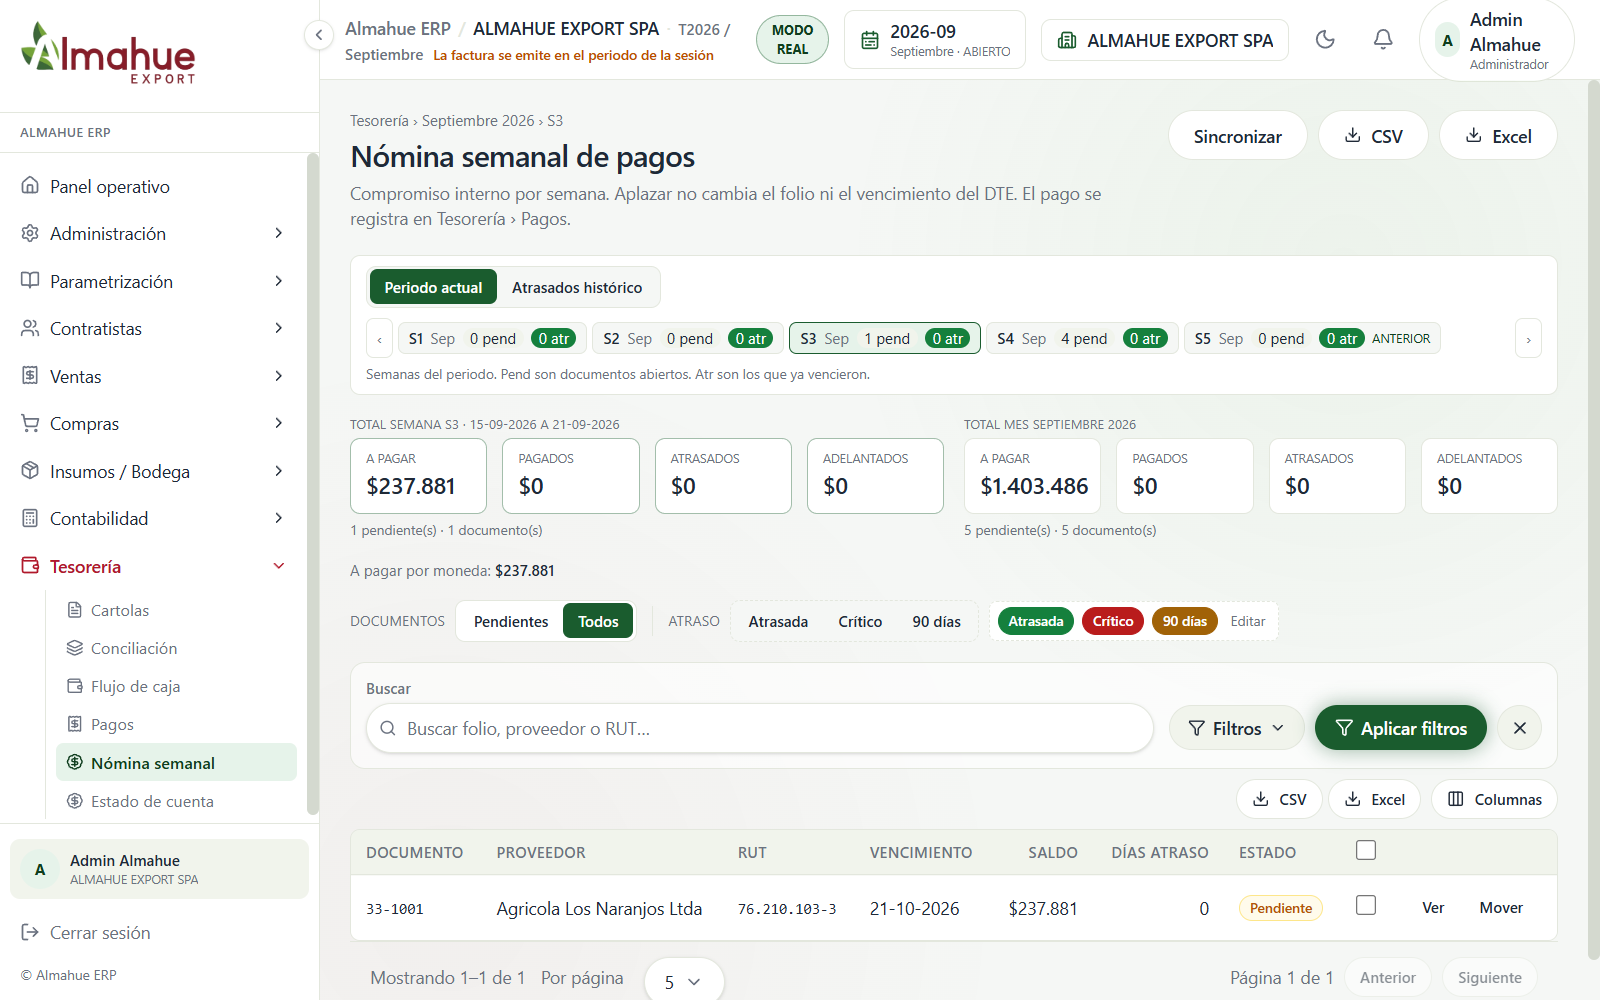Clear filters with the X button
The image size is (1600, 1000).
(1520, 728)
